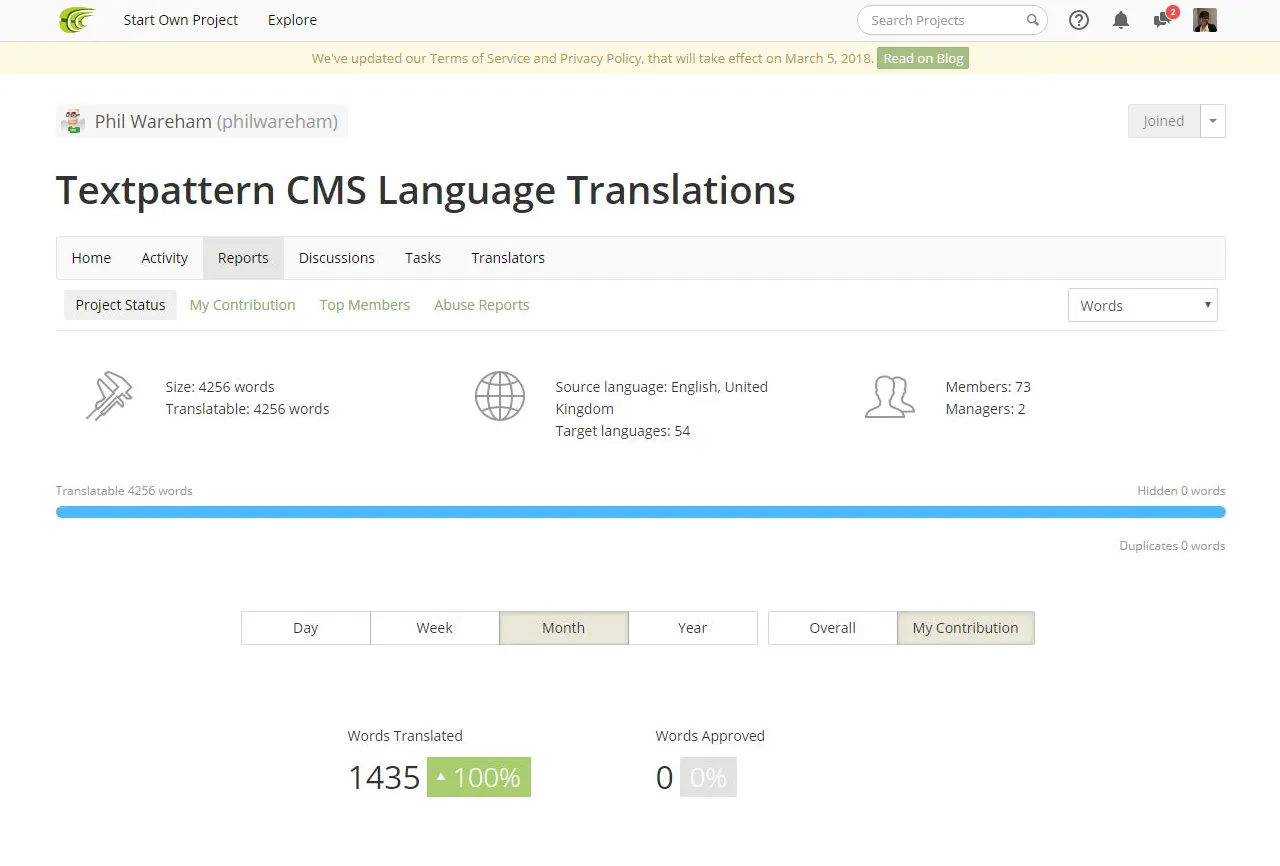
Task: Select the Year period toggle
Action: 692,628
